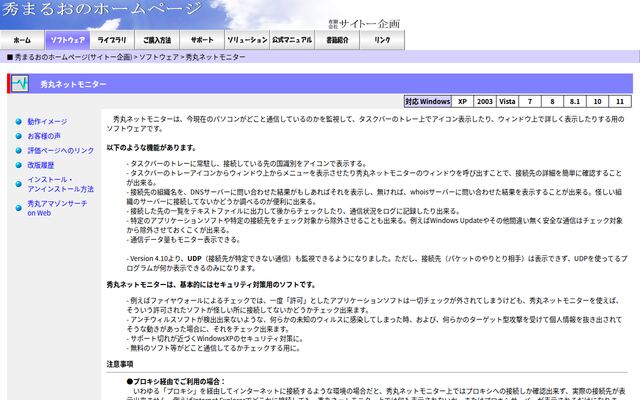Click heading 秀丸ネットモニターは、基本的にはセキュリティ対策用のソフトです。
The width and height of the screenshot is (640, 400).
point(211,285)
